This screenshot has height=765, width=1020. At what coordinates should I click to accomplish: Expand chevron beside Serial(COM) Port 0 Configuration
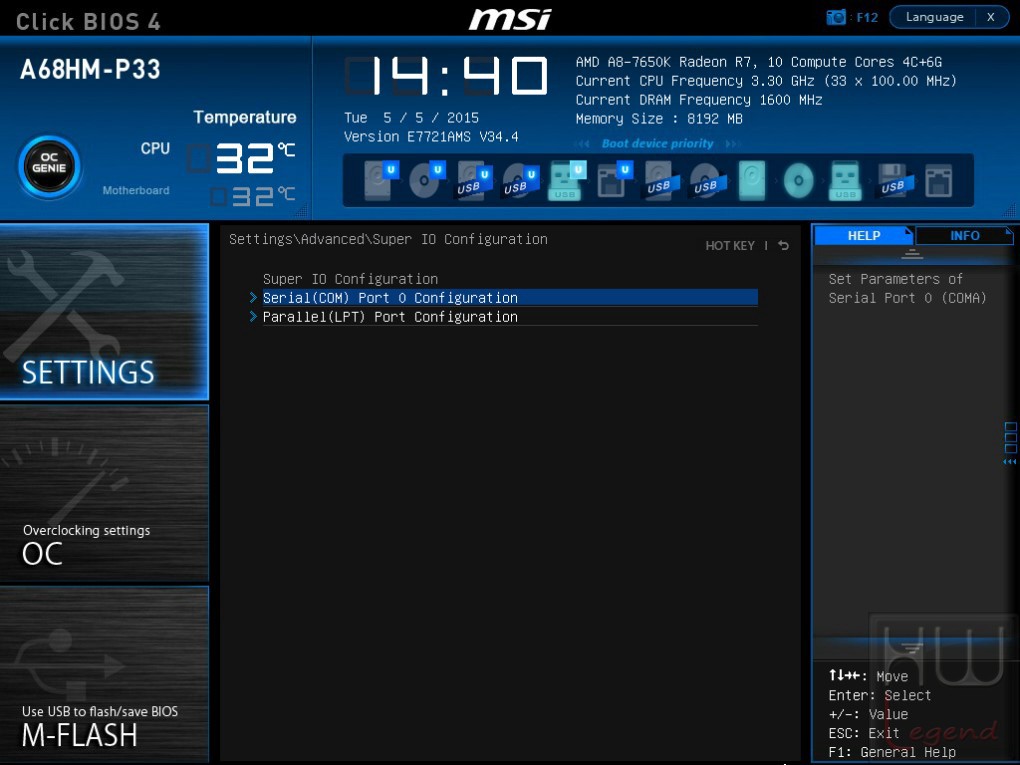coord(253,298)
